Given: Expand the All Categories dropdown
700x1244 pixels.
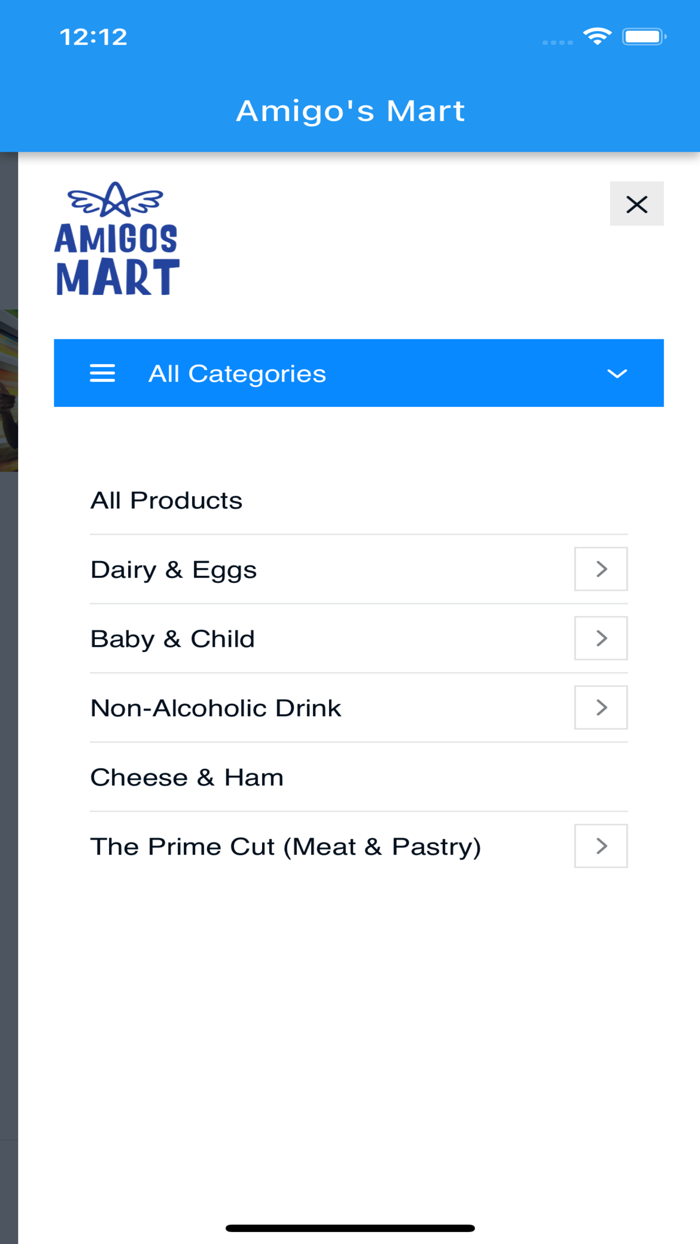Looking at the screenshot, I should (x=617, y=373).
